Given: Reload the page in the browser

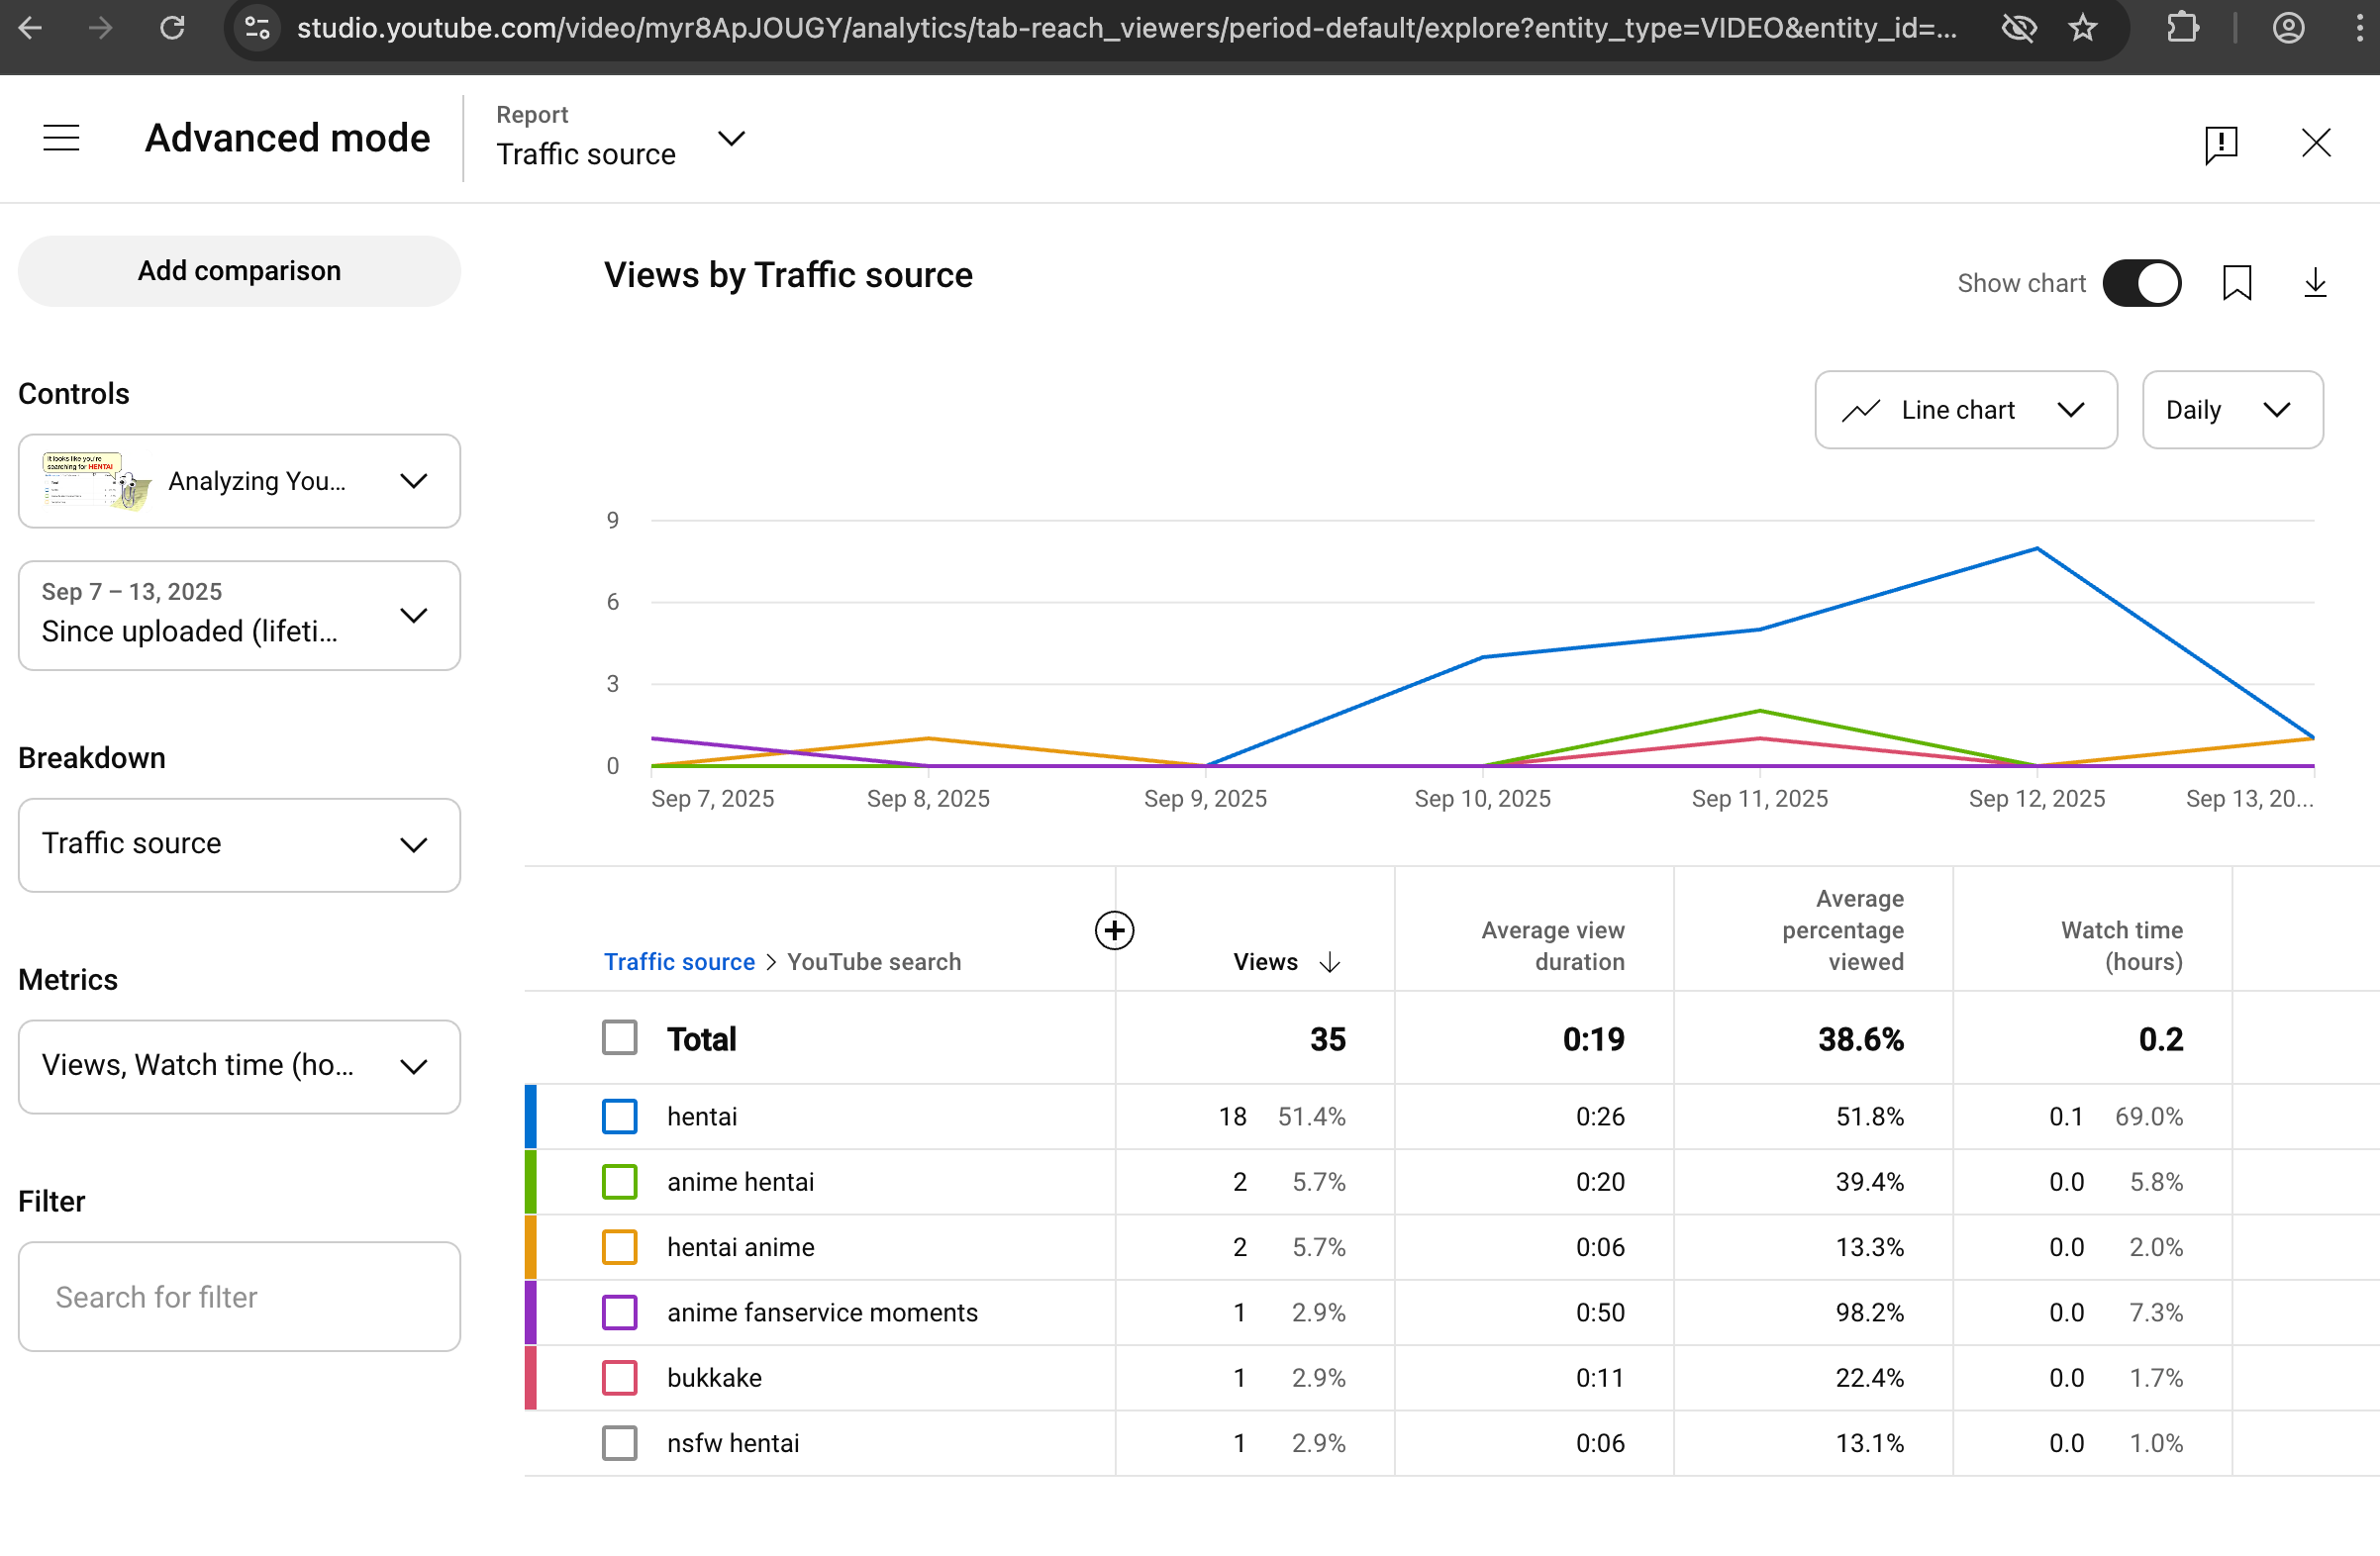Looking at the screenshot, I should click(173, 28).
